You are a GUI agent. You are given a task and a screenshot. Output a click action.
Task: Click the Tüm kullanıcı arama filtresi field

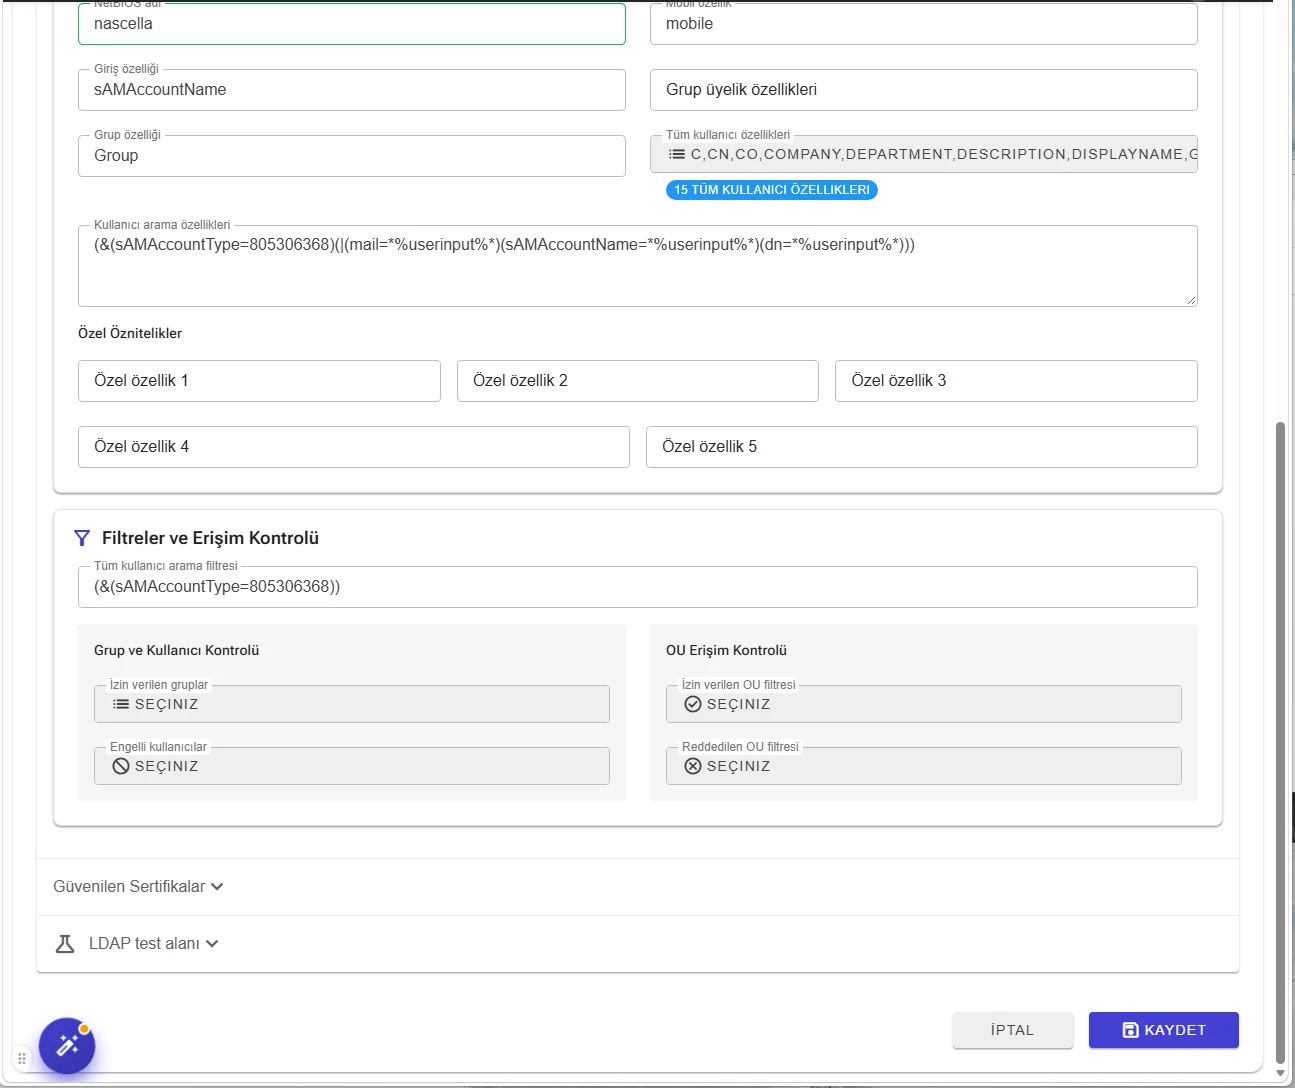coord(638,587)
